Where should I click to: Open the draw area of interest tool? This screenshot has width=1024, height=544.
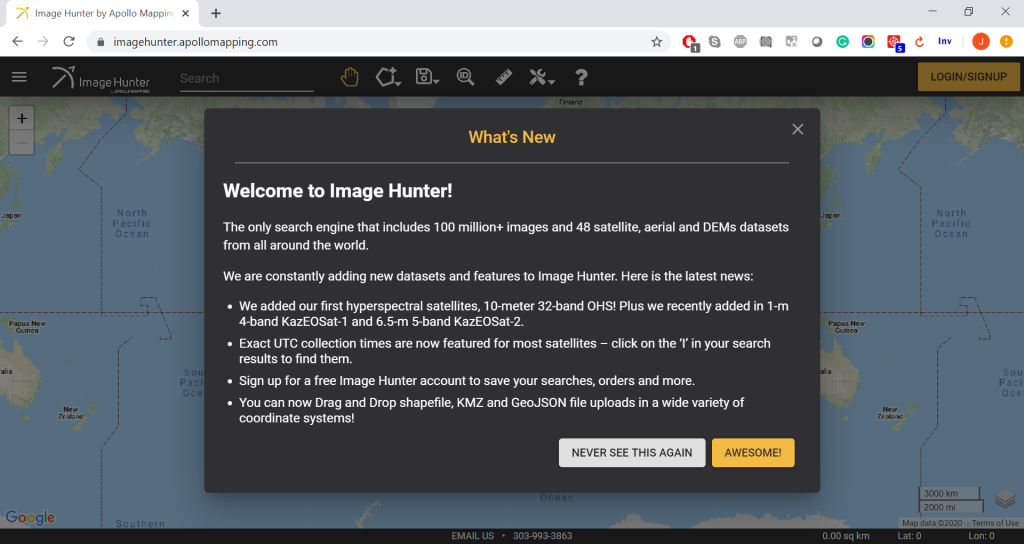pos(388,77)
